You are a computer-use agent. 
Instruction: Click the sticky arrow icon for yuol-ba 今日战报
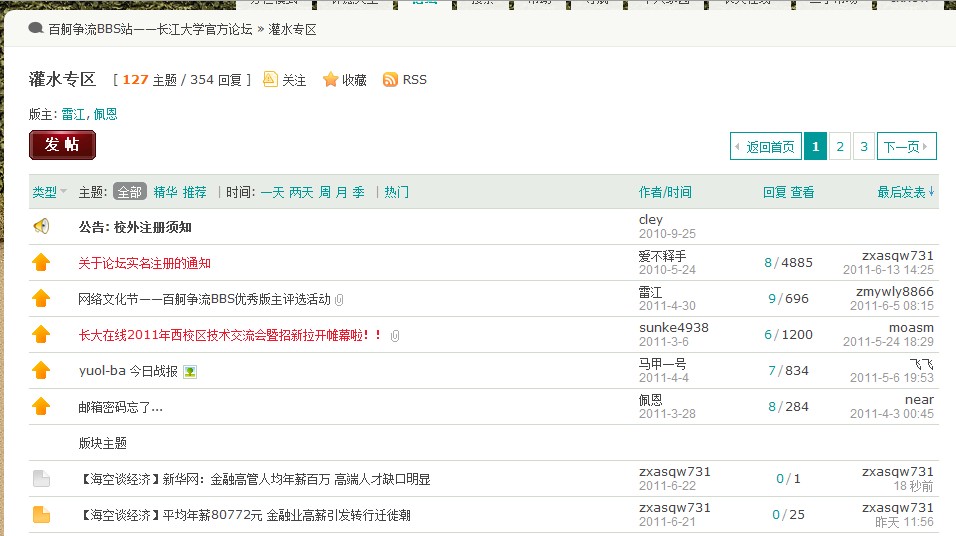click(x=41, y=370)
